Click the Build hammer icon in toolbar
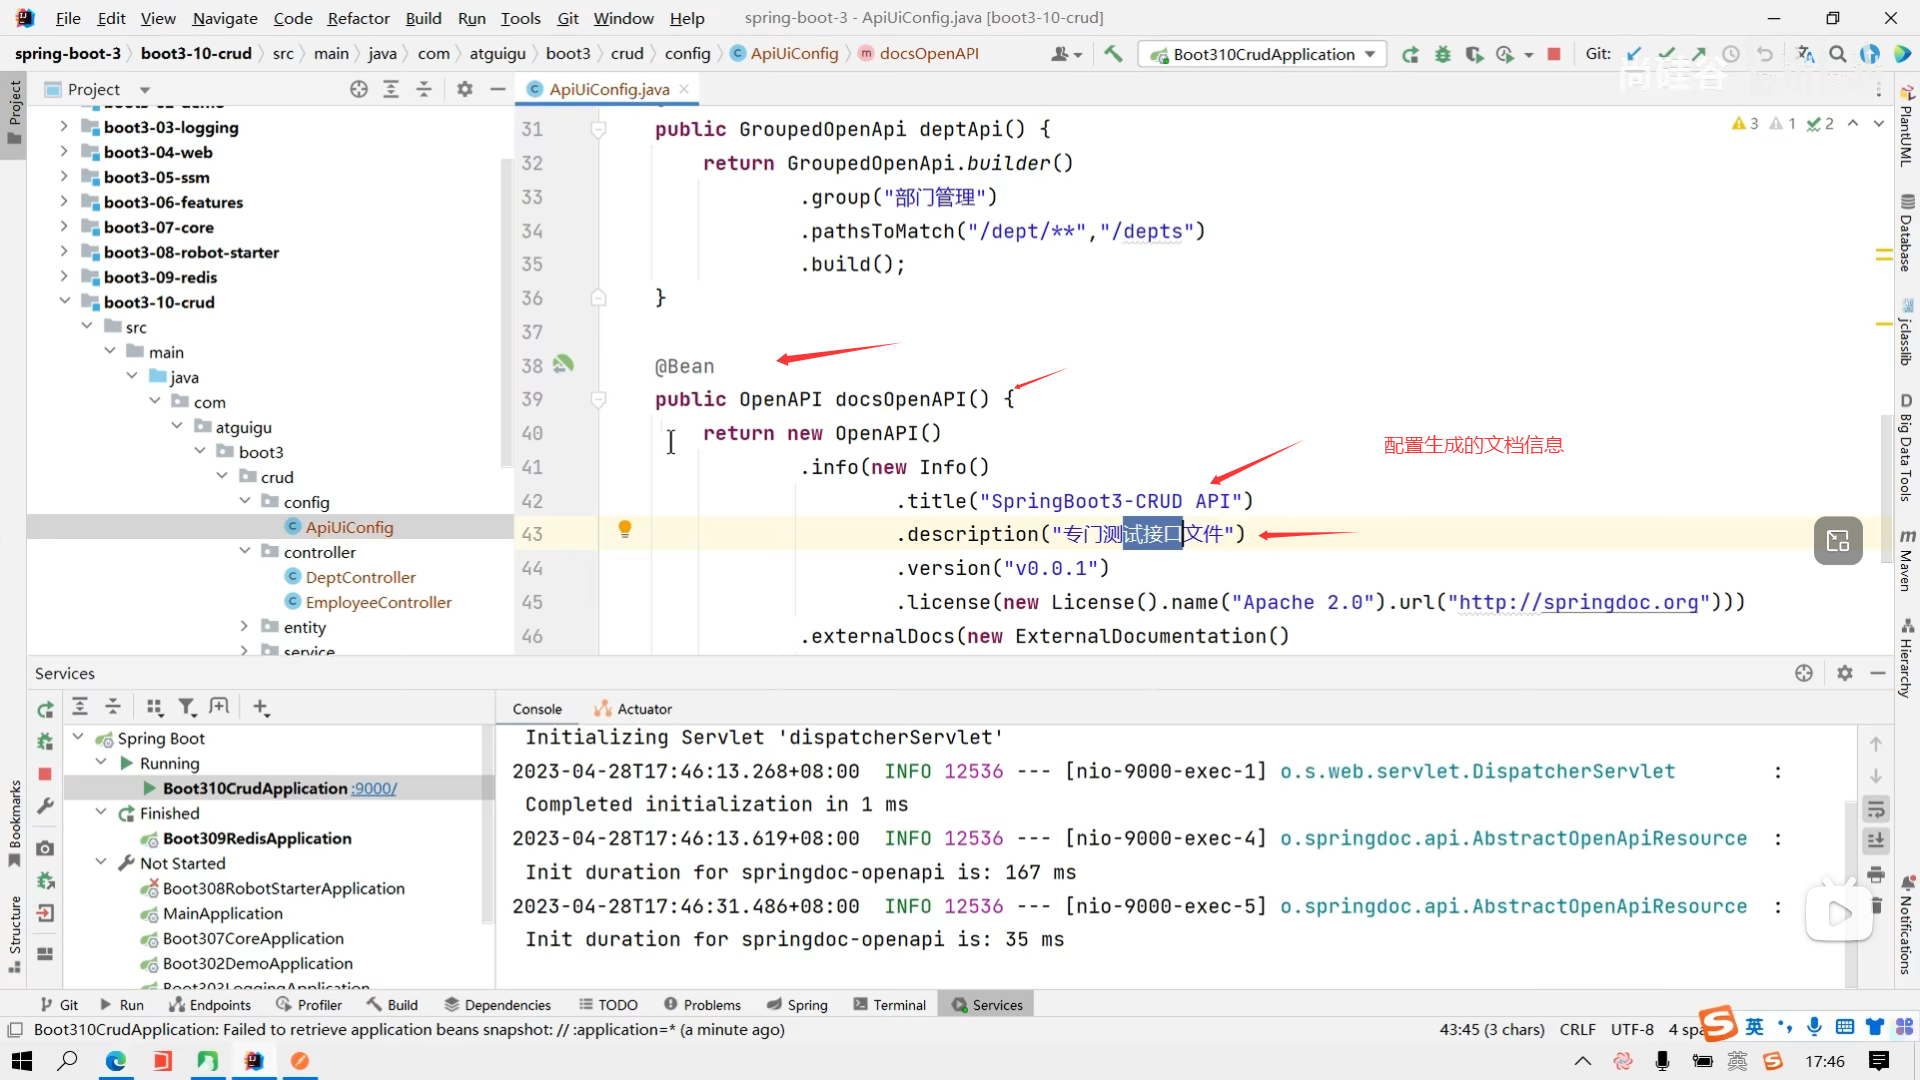 point(1113,54)
